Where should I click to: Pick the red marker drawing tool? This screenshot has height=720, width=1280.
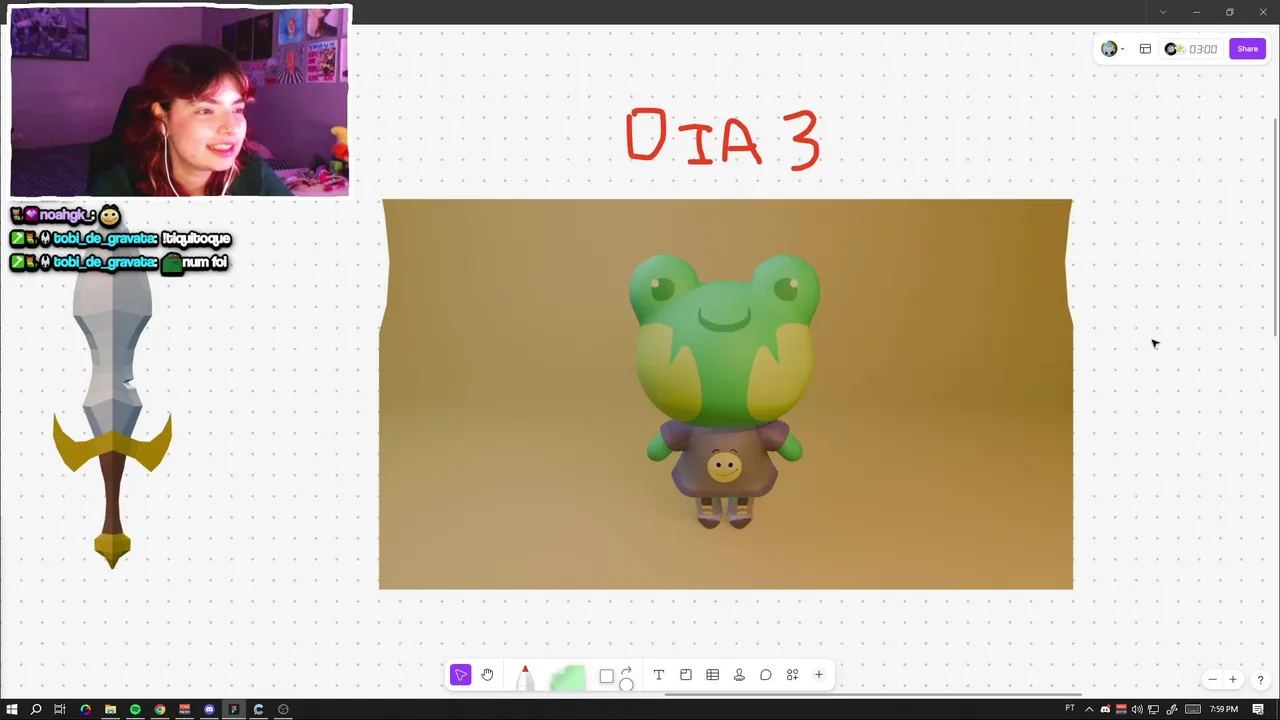coord(525,677)
